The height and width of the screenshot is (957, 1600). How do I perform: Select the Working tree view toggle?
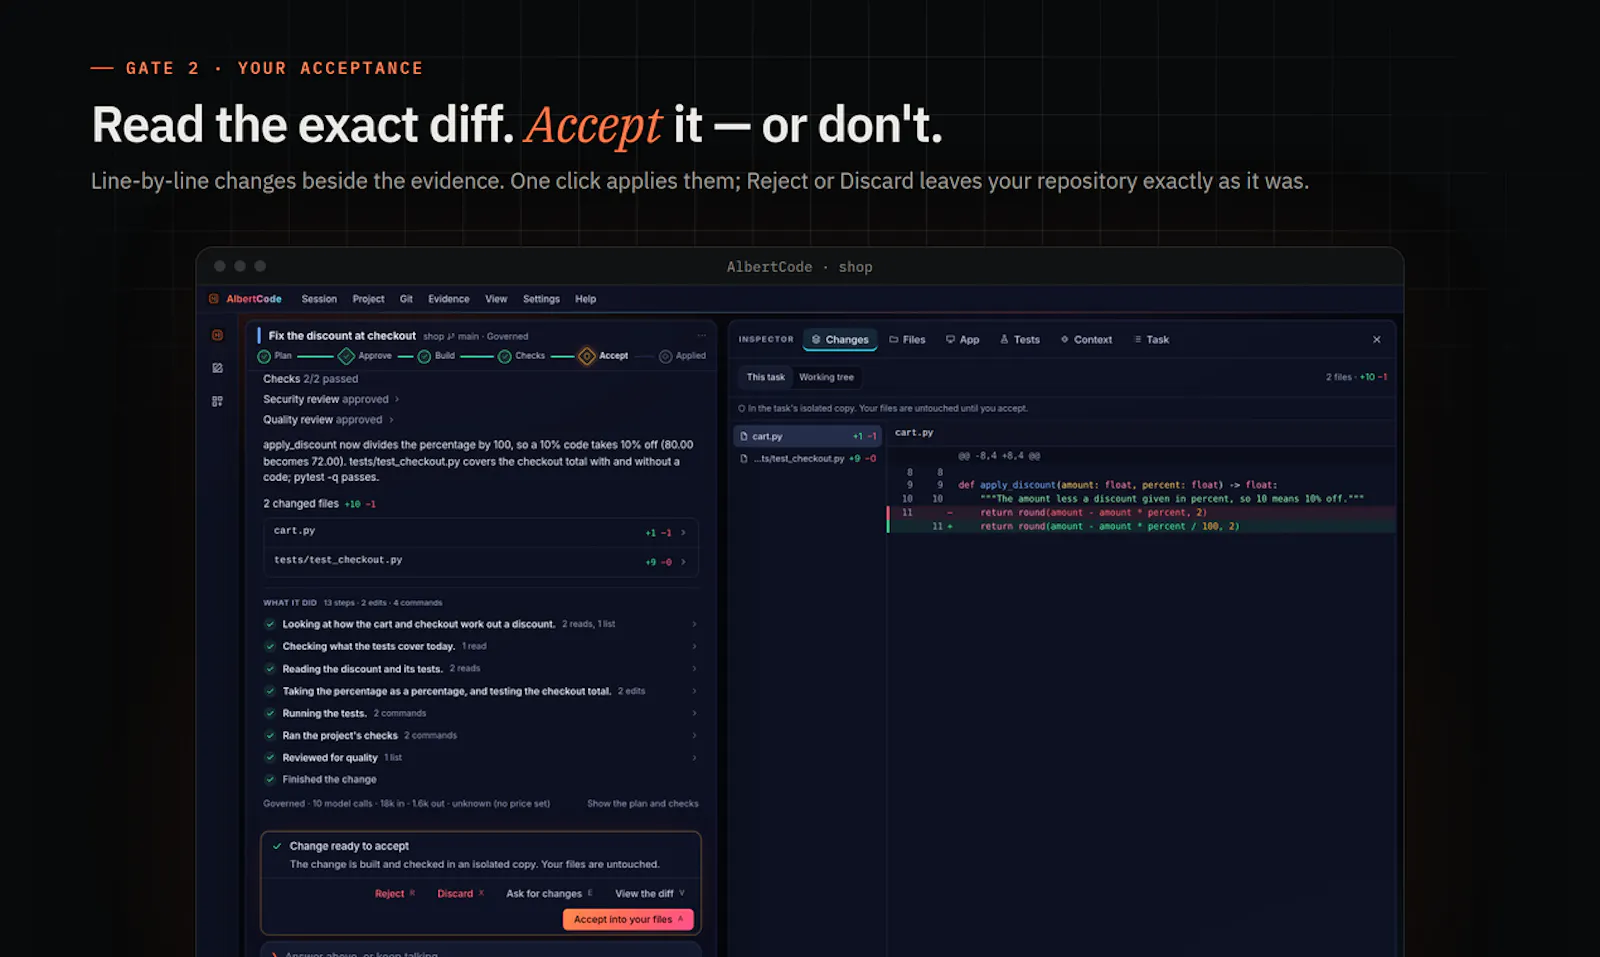[826, 377]
